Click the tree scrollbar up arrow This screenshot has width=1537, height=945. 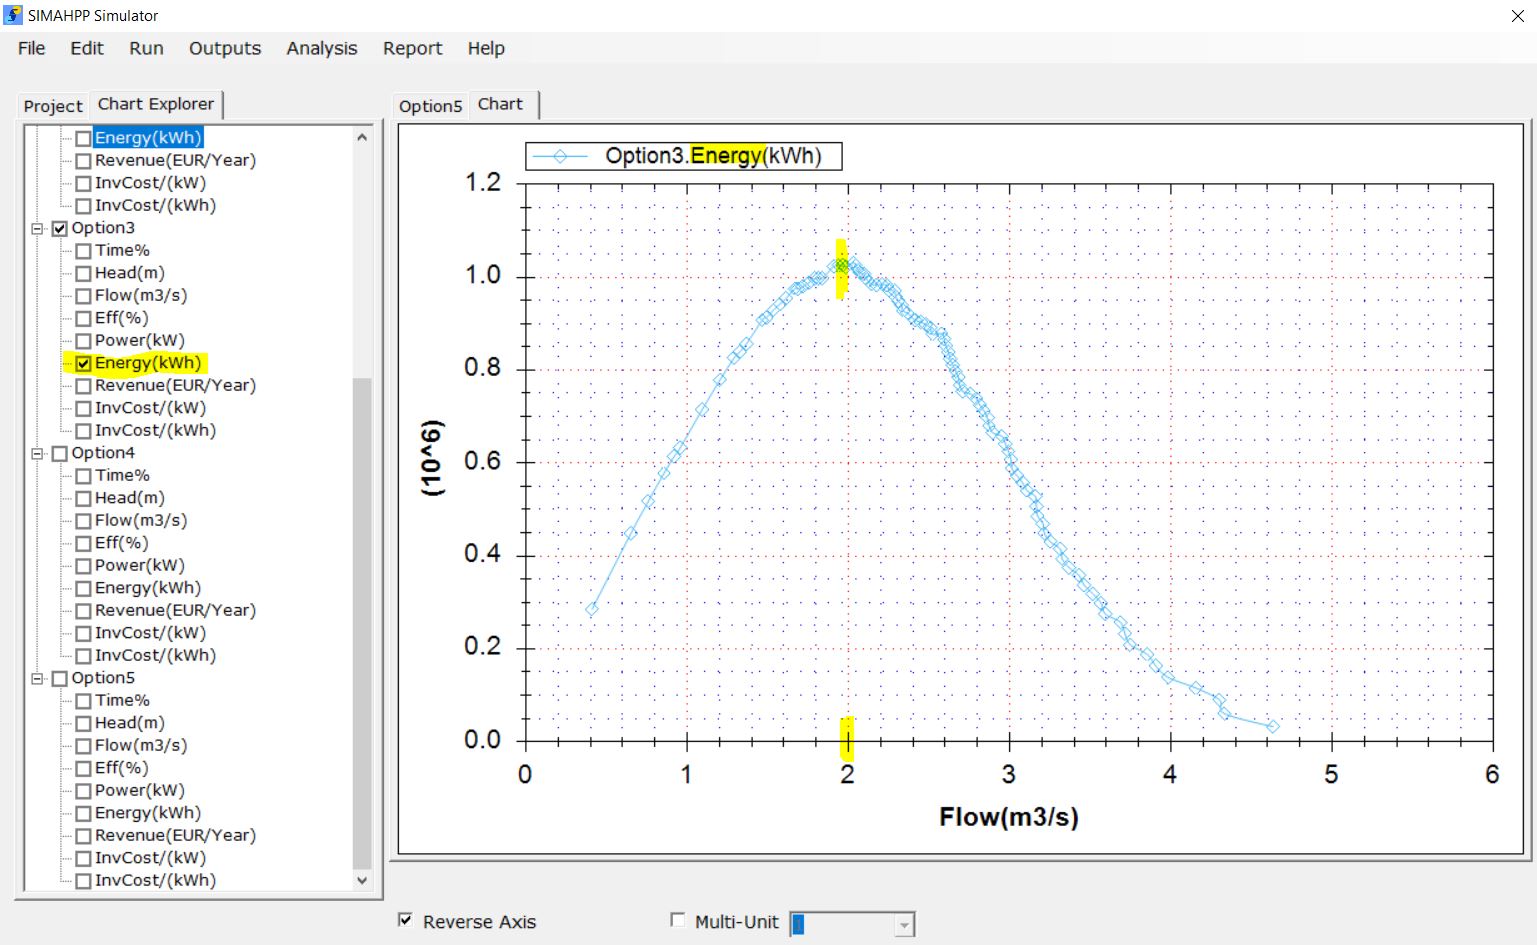pos(362,138)
